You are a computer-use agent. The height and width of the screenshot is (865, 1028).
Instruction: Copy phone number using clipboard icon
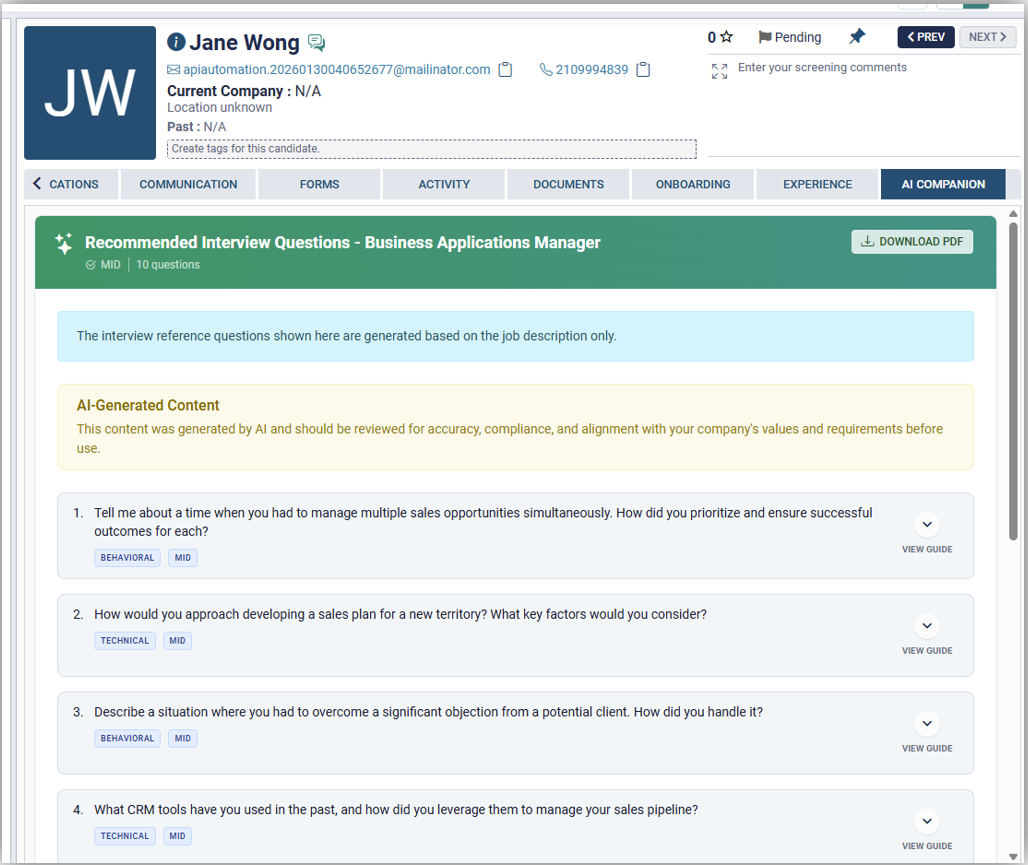[644, 70]
